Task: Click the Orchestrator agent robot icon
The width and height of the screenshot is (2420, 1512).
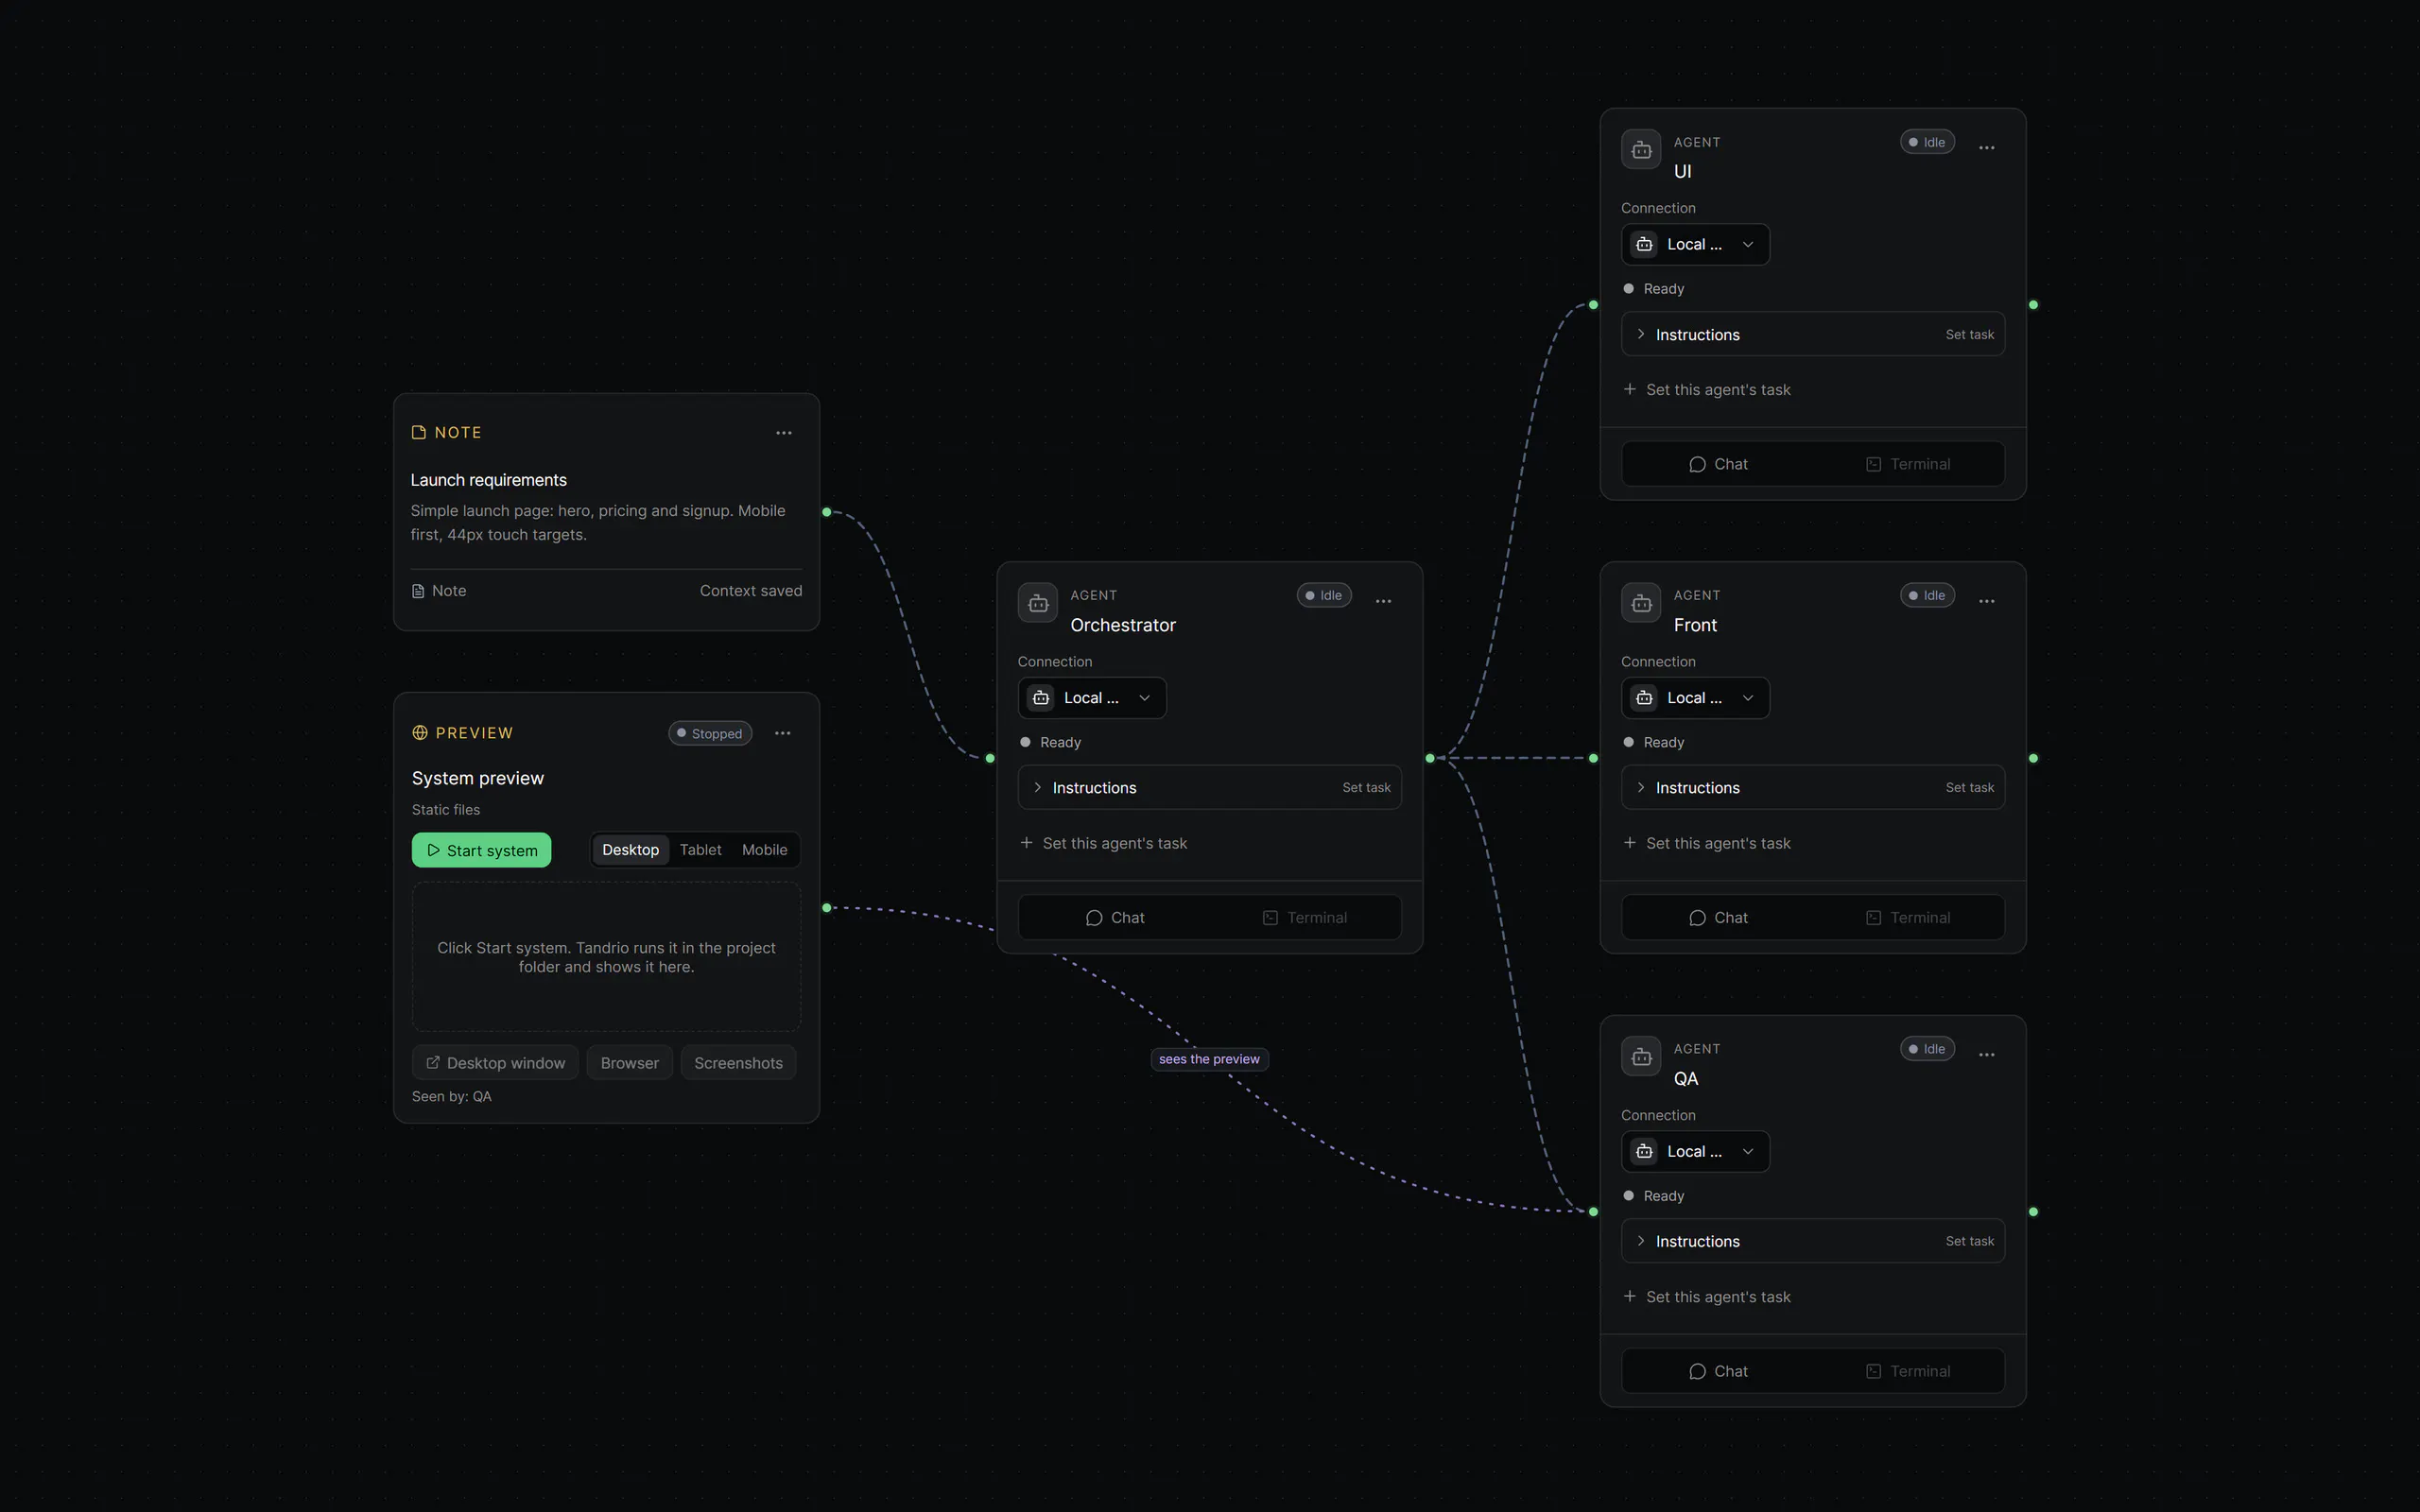Action: pyautogui.click(x=1038, y=603)
